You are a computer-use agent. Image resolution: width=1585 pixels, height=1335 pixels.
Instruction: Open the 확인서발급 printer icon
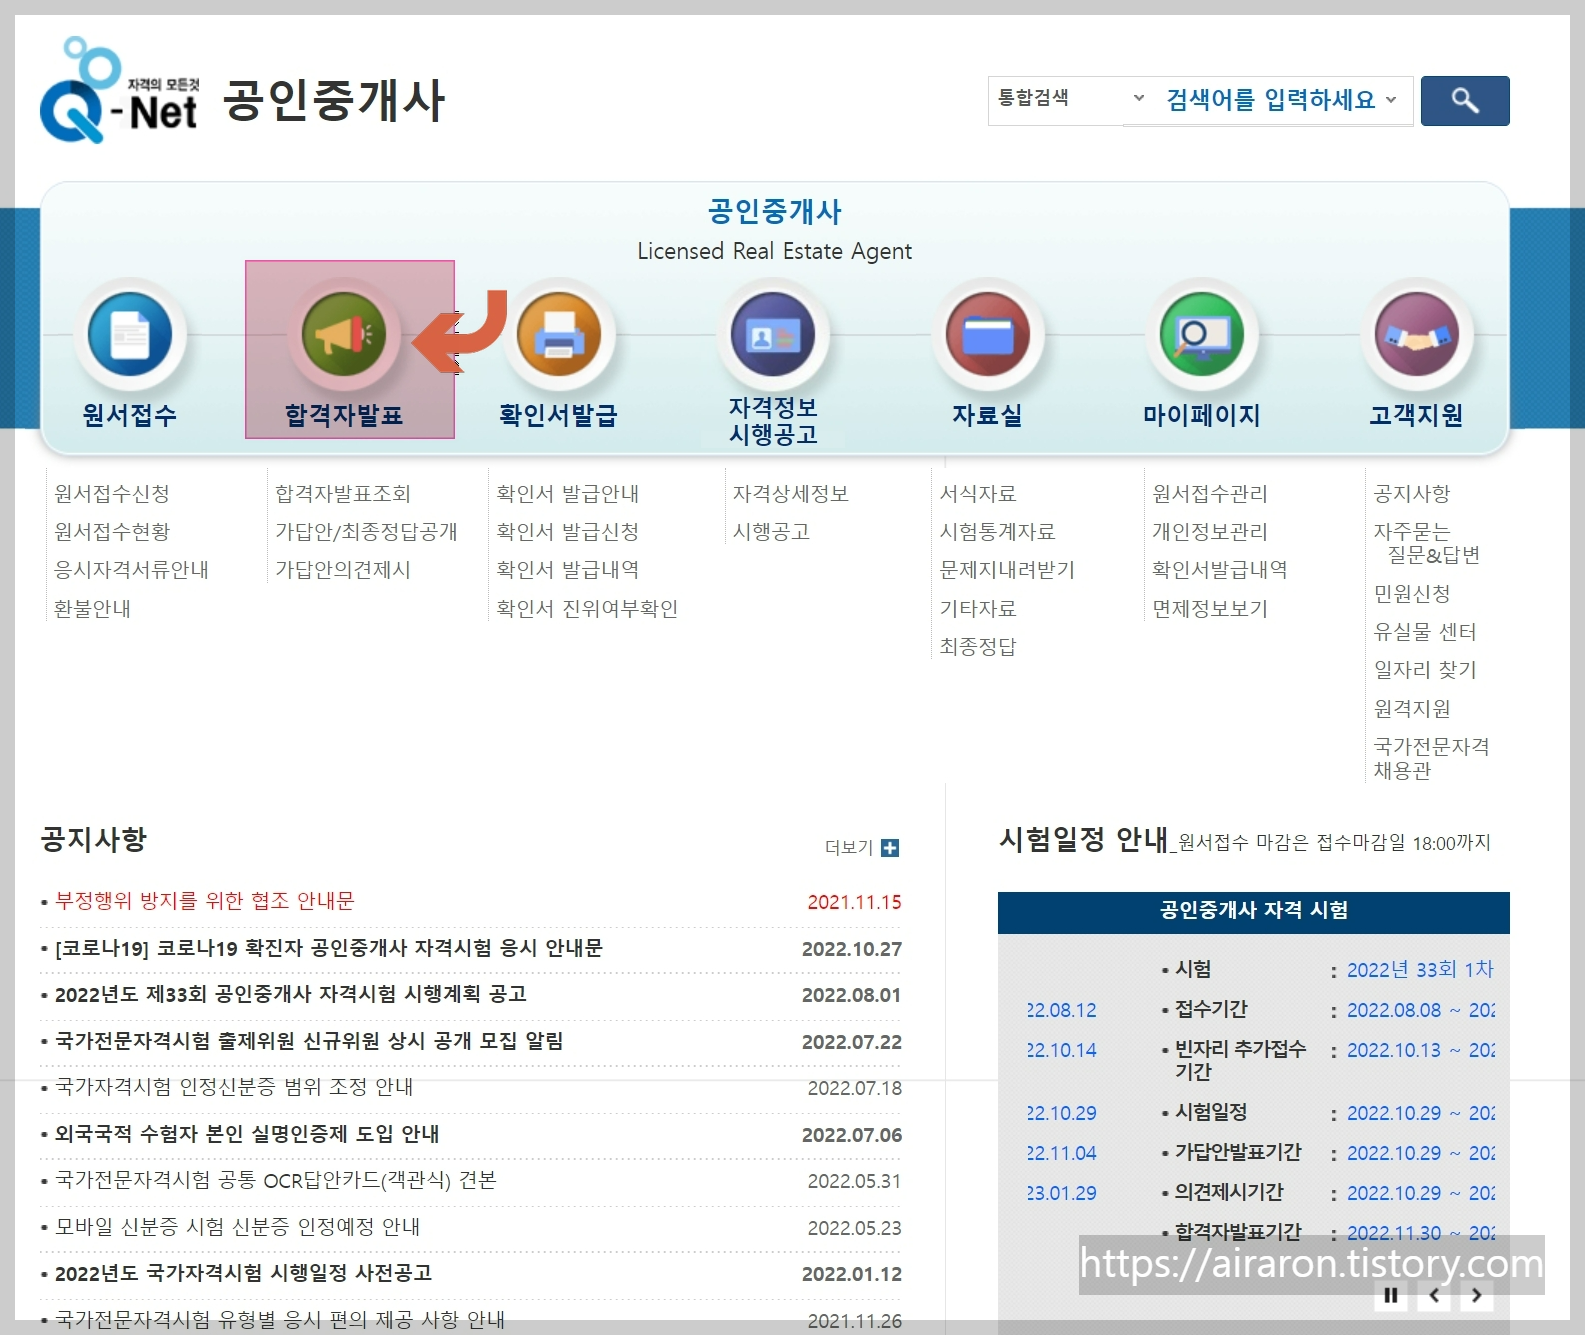pyautogui.click(x=559, y=334)
